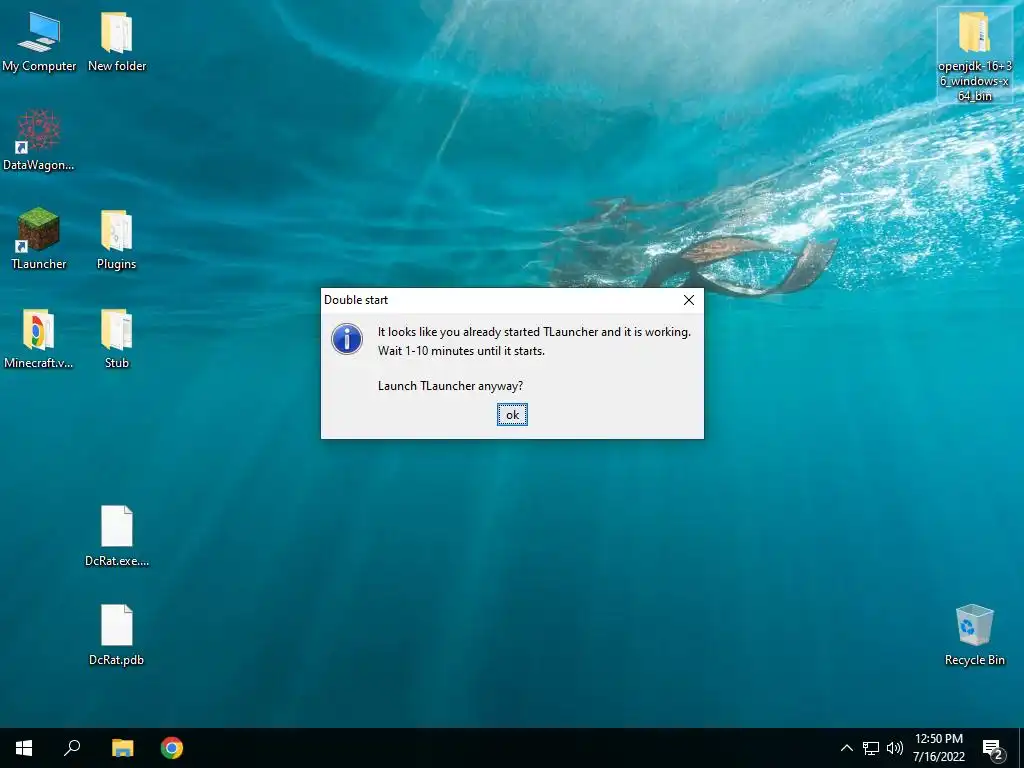Viewport: 1024px width, 768px height.
Task: Open the Windows Start menu
Action: [24, 748]
